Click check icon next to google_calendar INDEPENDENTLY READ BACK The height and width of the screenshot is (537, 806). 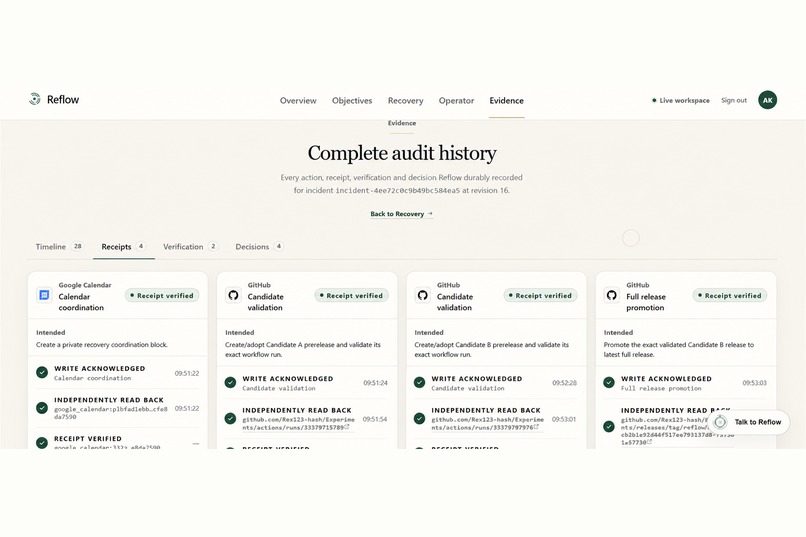[42, 408]
